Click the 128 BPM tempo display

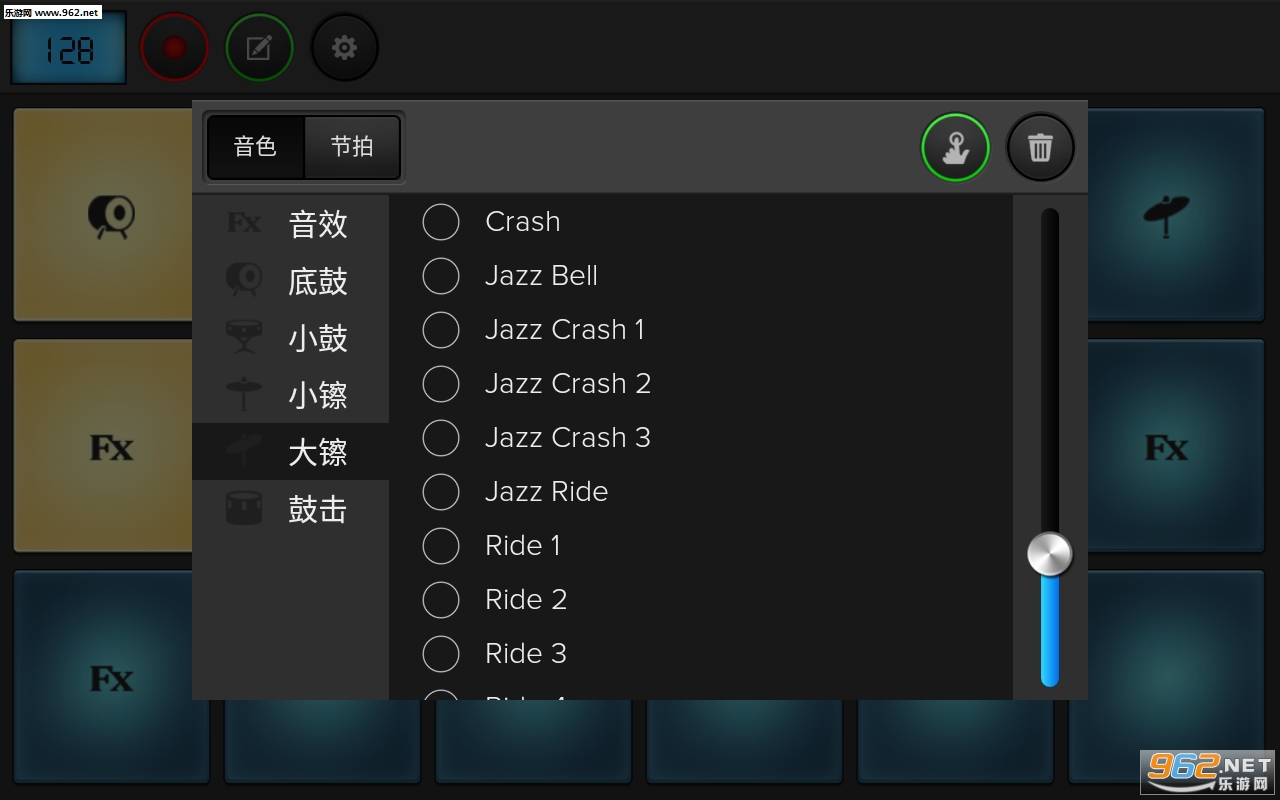[68, 46]
